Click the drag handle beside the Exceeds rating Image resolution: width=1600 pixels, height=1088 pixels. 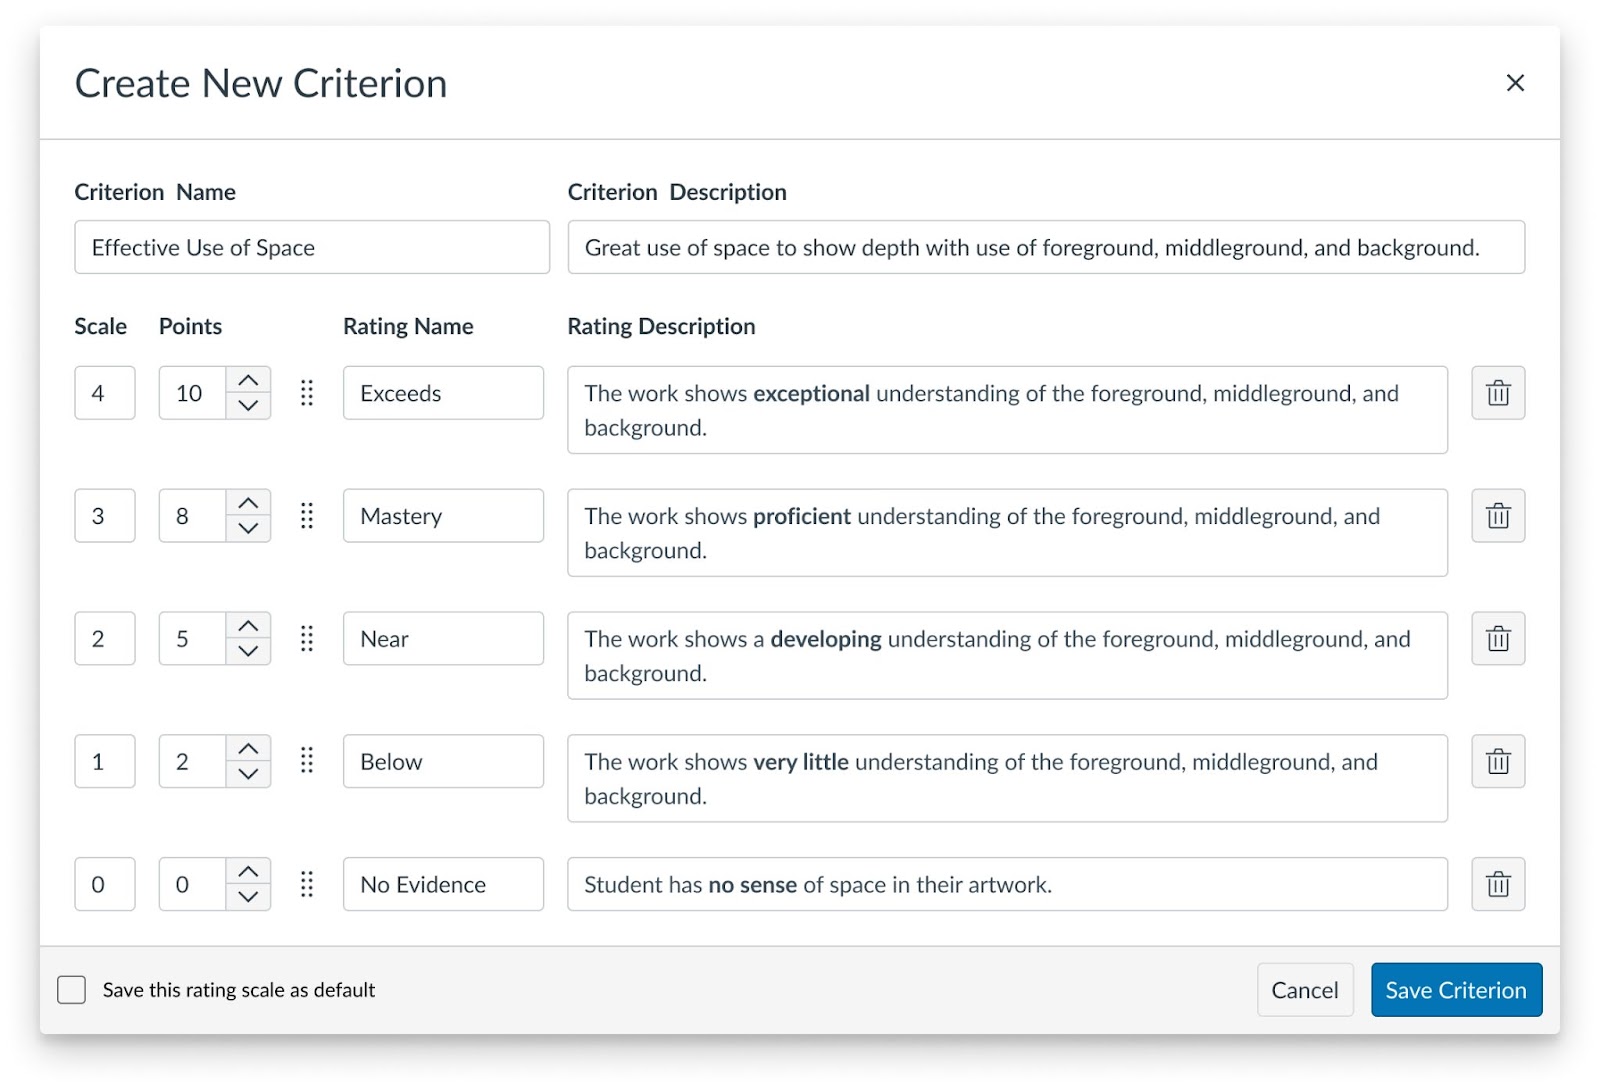point(307,393)
